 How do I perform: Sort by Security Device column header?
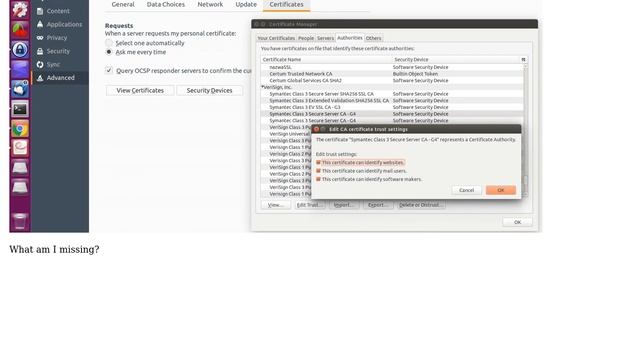pos(456,60)
